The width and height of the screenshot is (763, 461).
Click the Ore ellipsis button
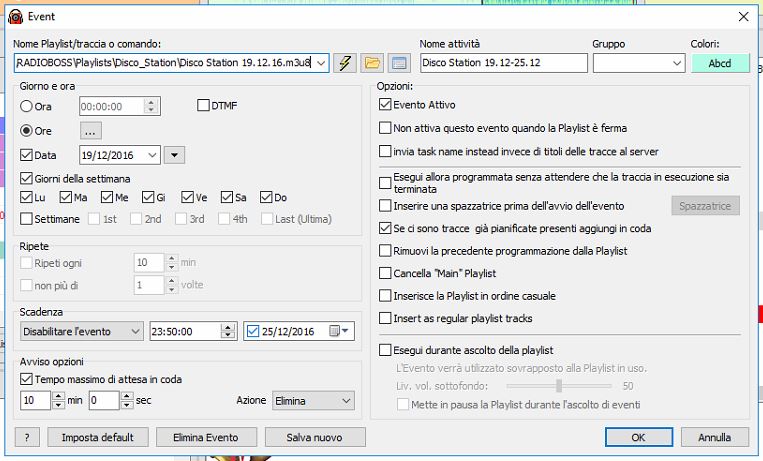[91, 131]
